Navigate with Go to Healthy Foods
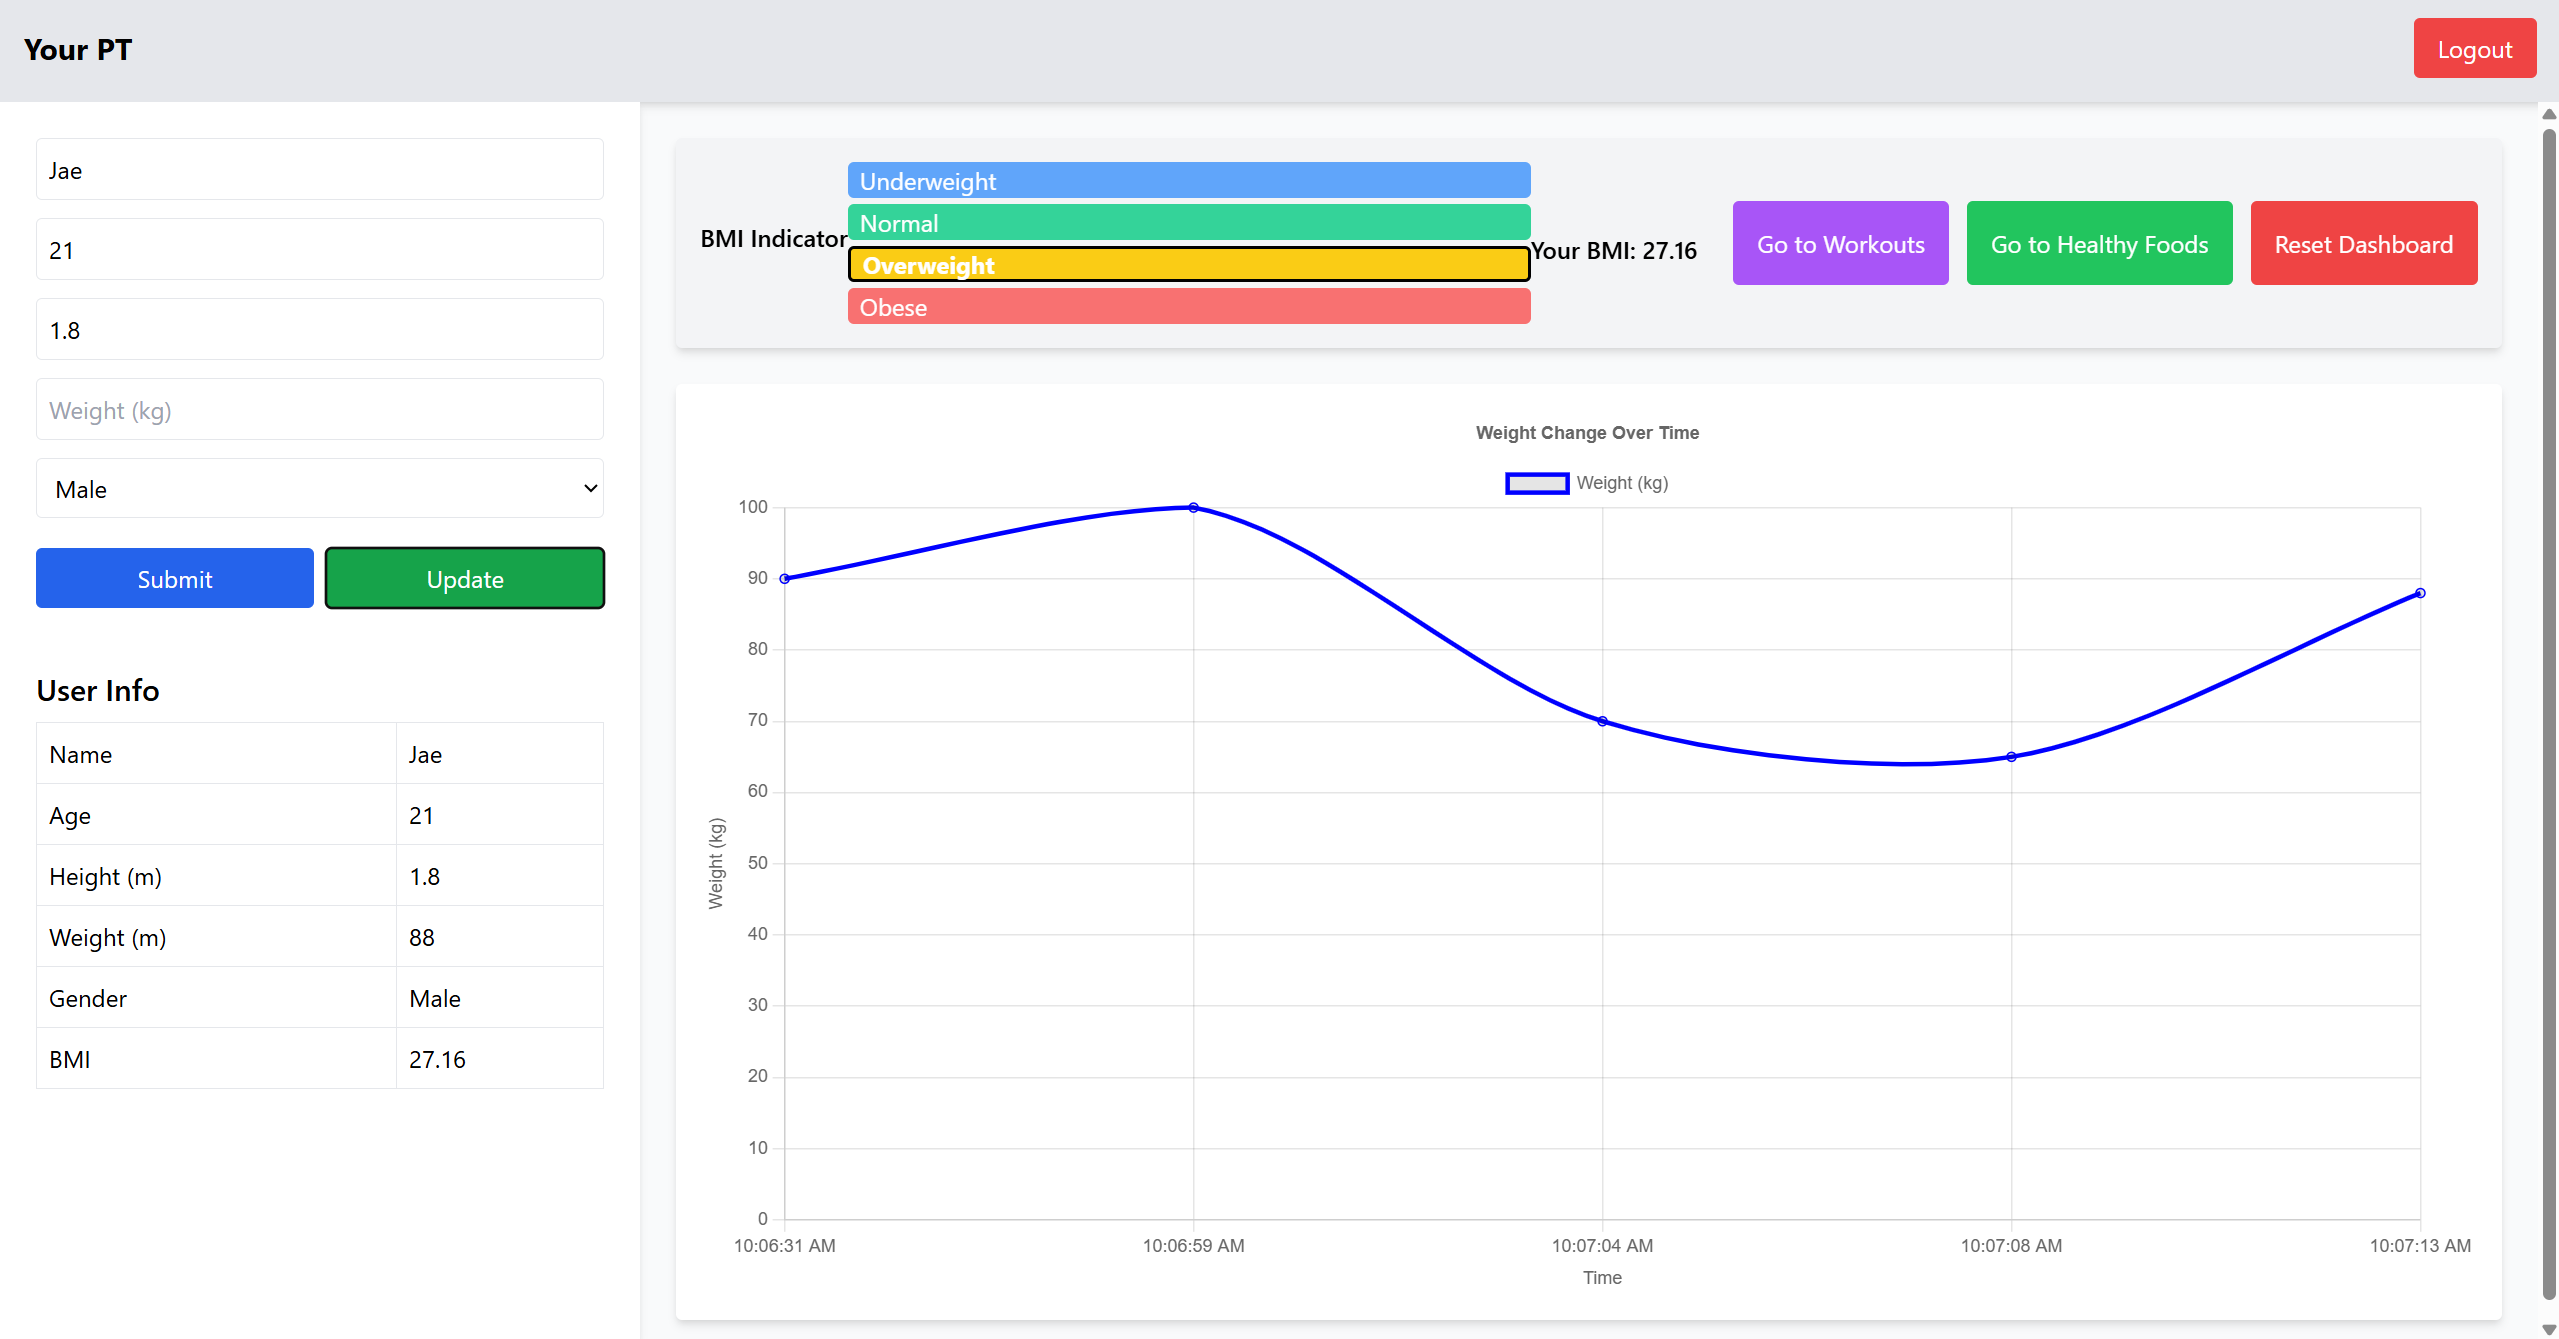Image resolution: width=2559 pixels, height=1339 pixels. (2099, 244)
